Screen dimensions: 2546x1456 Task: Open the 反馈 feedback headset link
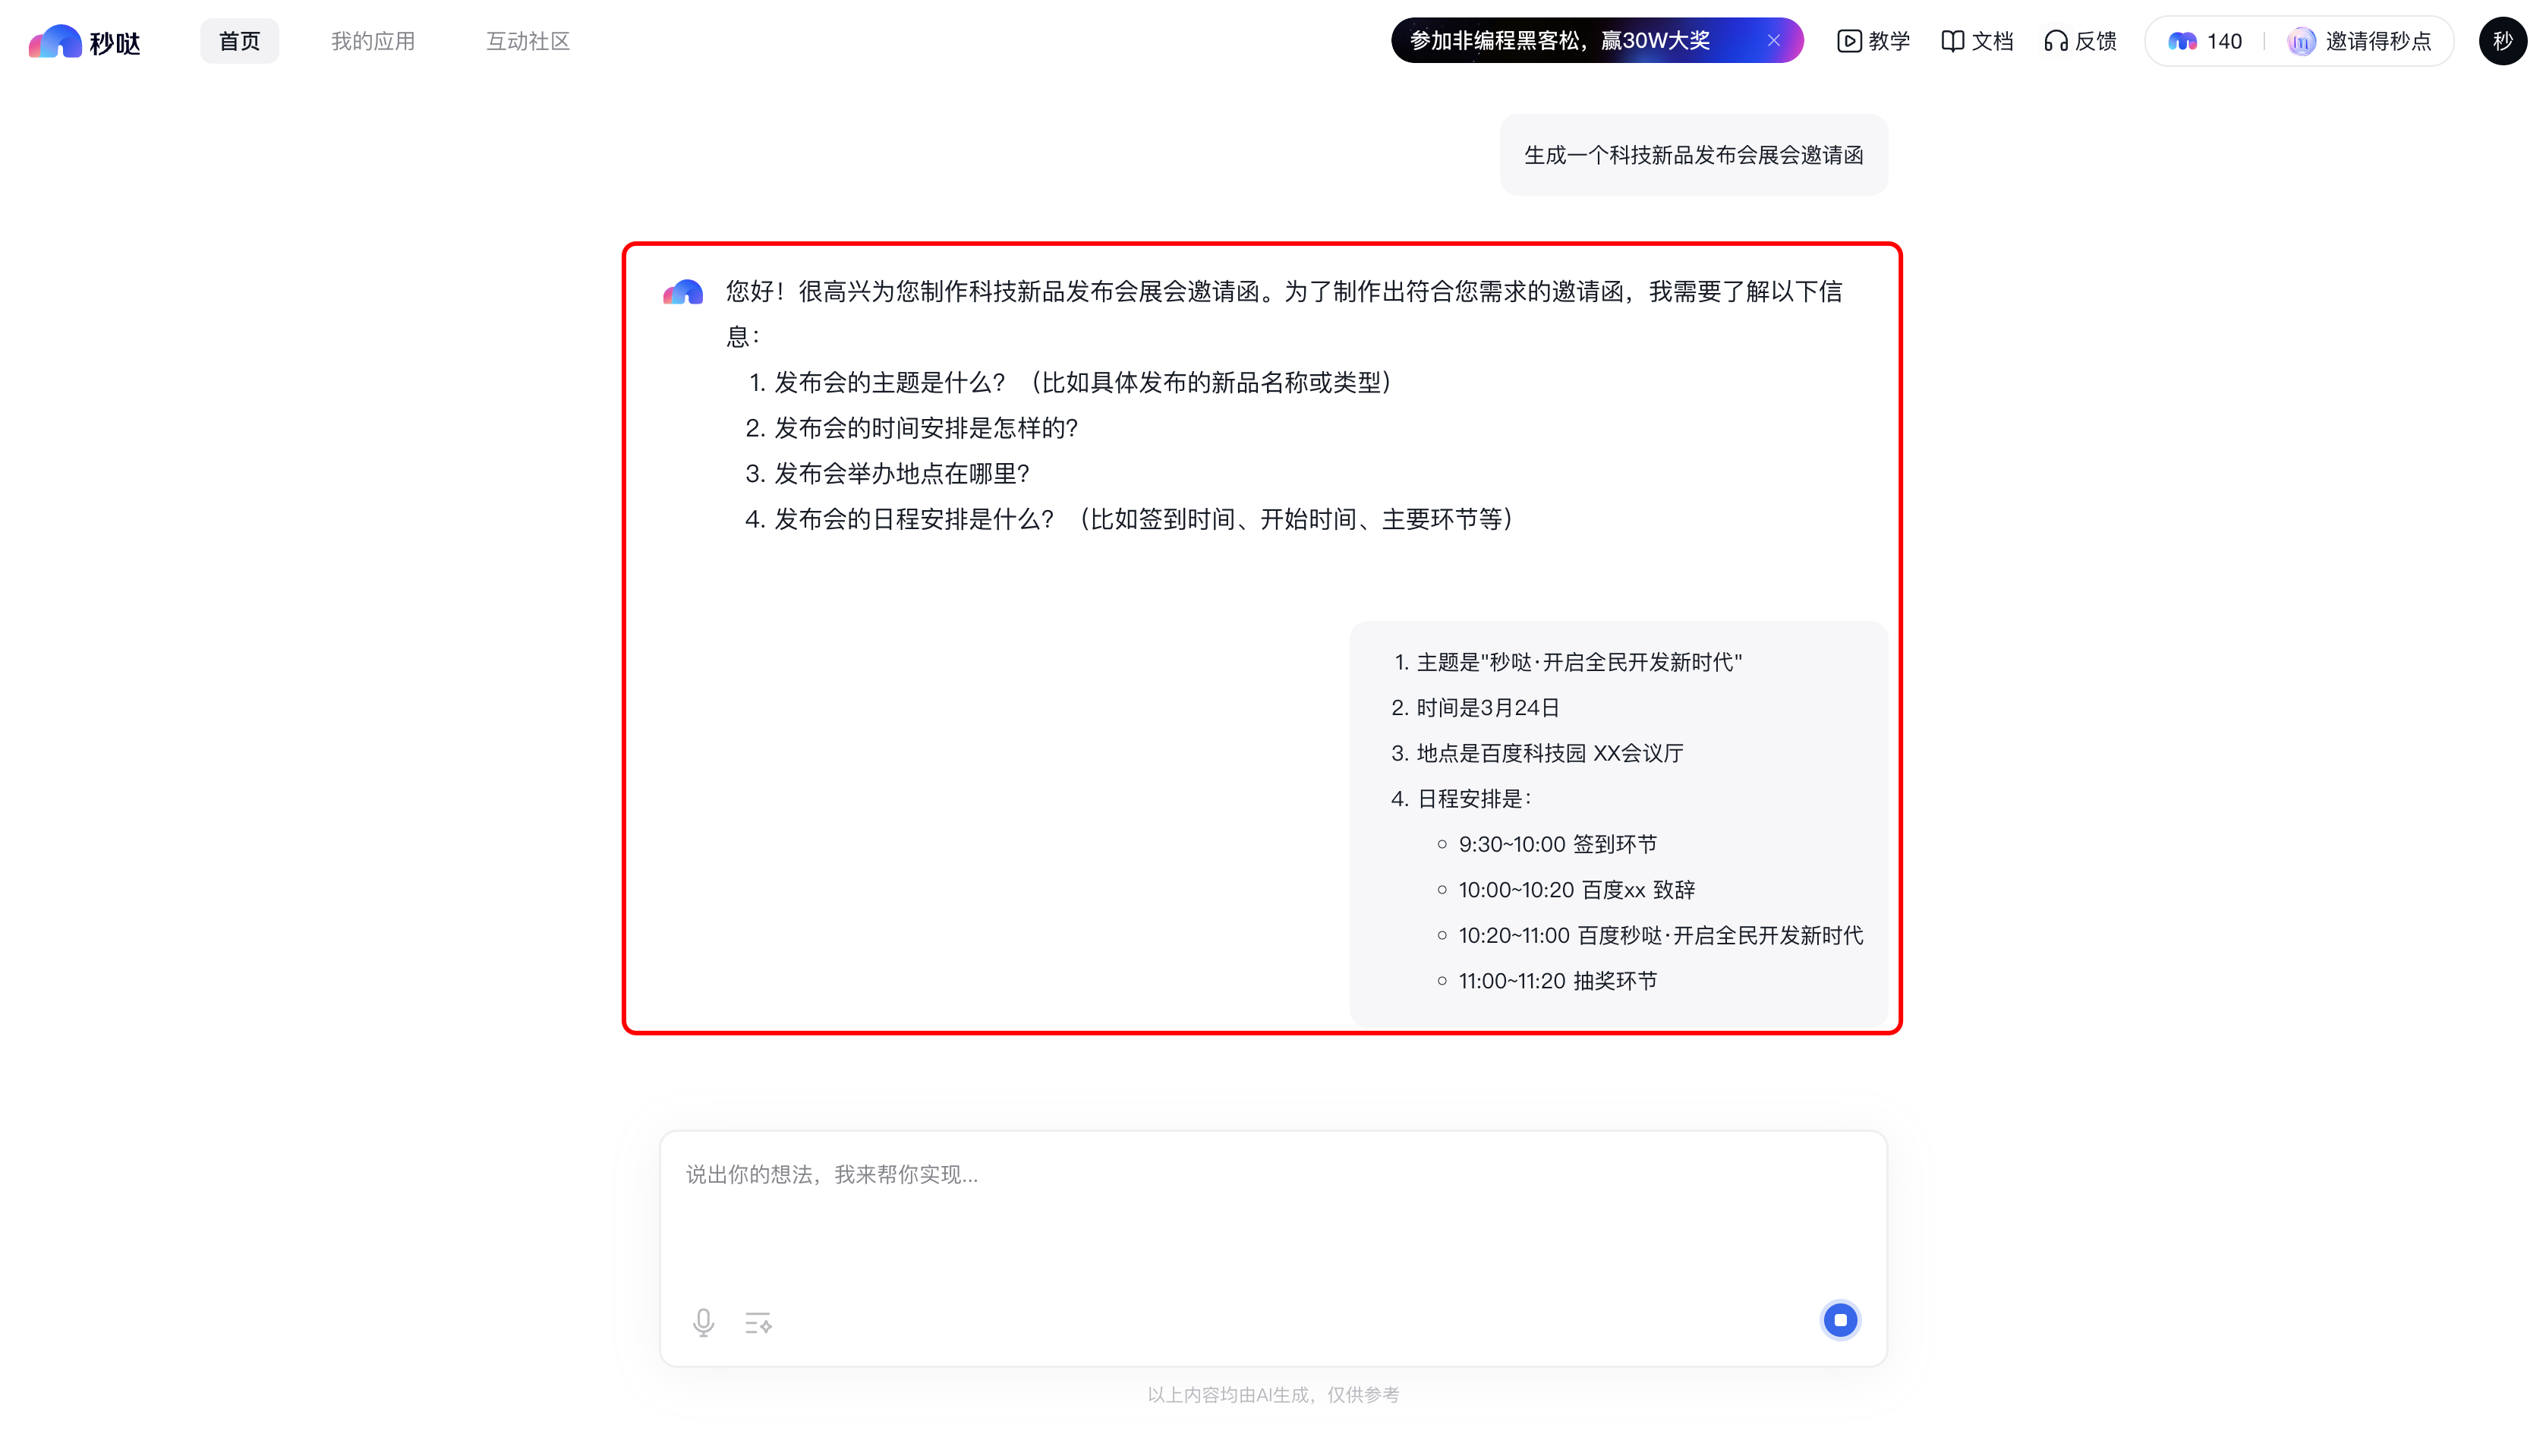pyautogui.click(x=2080, y=41)
